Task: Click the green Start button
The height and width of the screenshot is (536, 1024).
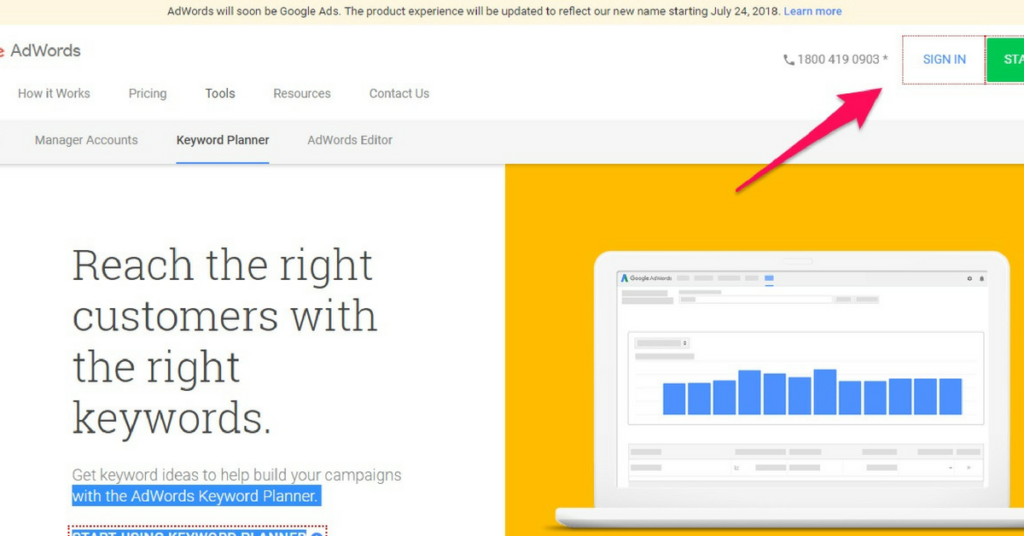Action: pyautogui.click(x=1005, y=59)
